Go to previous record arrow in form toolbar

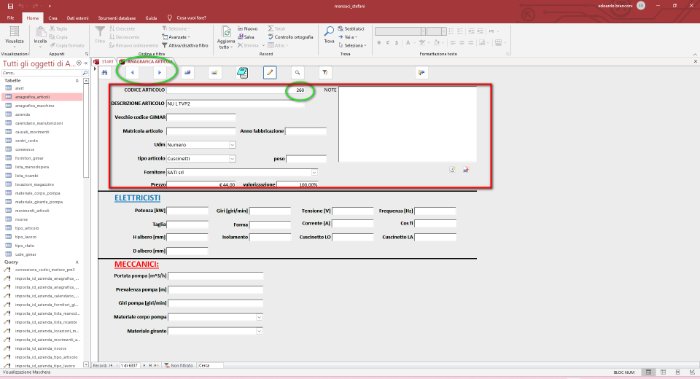pyautogui.click(x=132, y=72)
